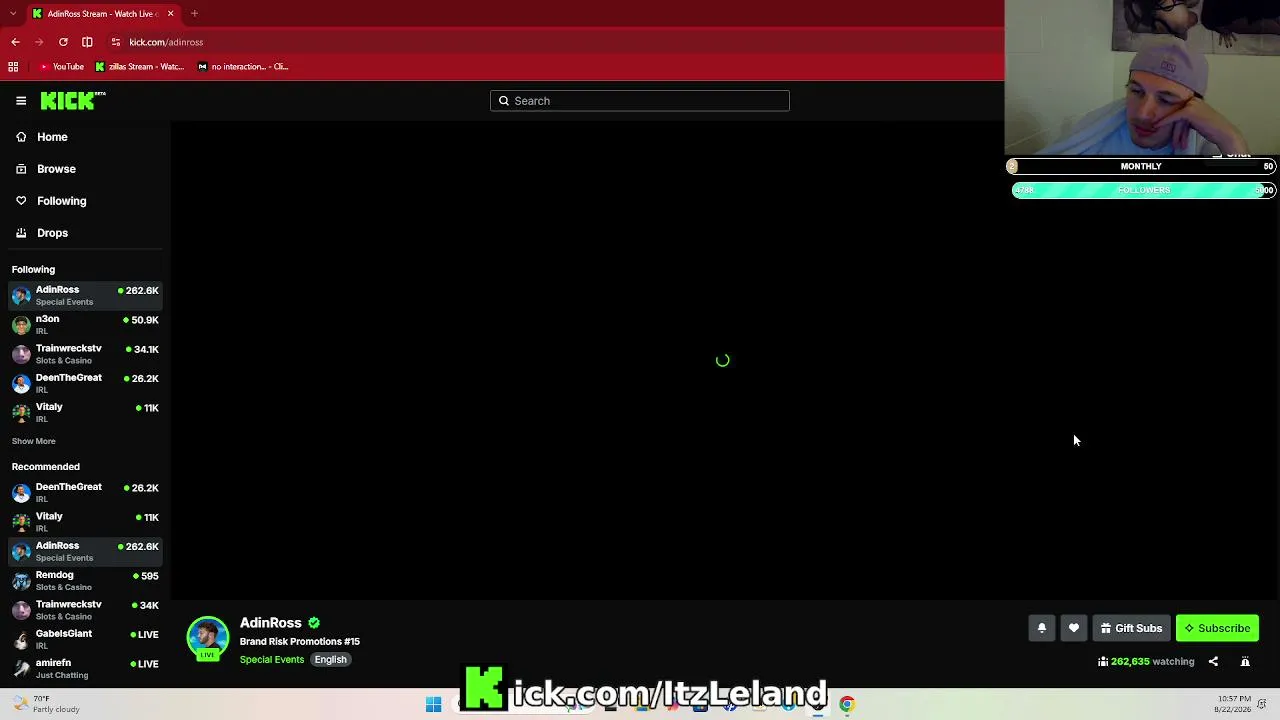
Task: Click the report icon beside share
Action: (1245, 661)
